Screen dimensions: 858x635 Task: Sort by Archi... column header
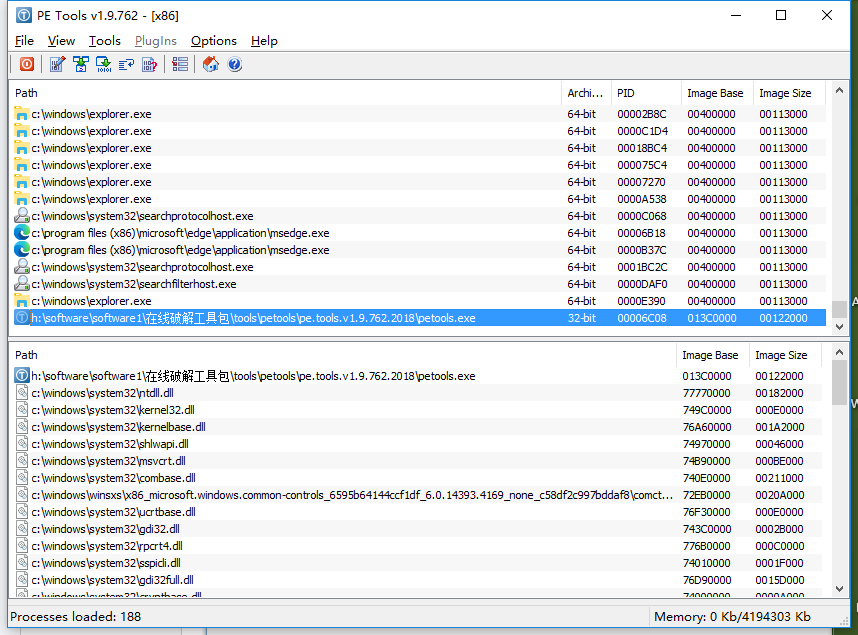click(585, 93)
